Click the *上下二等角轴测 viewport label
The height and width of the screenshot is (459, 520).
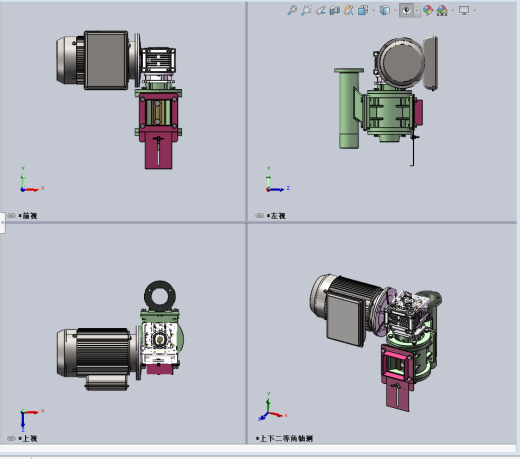click(x=284, y=438)
